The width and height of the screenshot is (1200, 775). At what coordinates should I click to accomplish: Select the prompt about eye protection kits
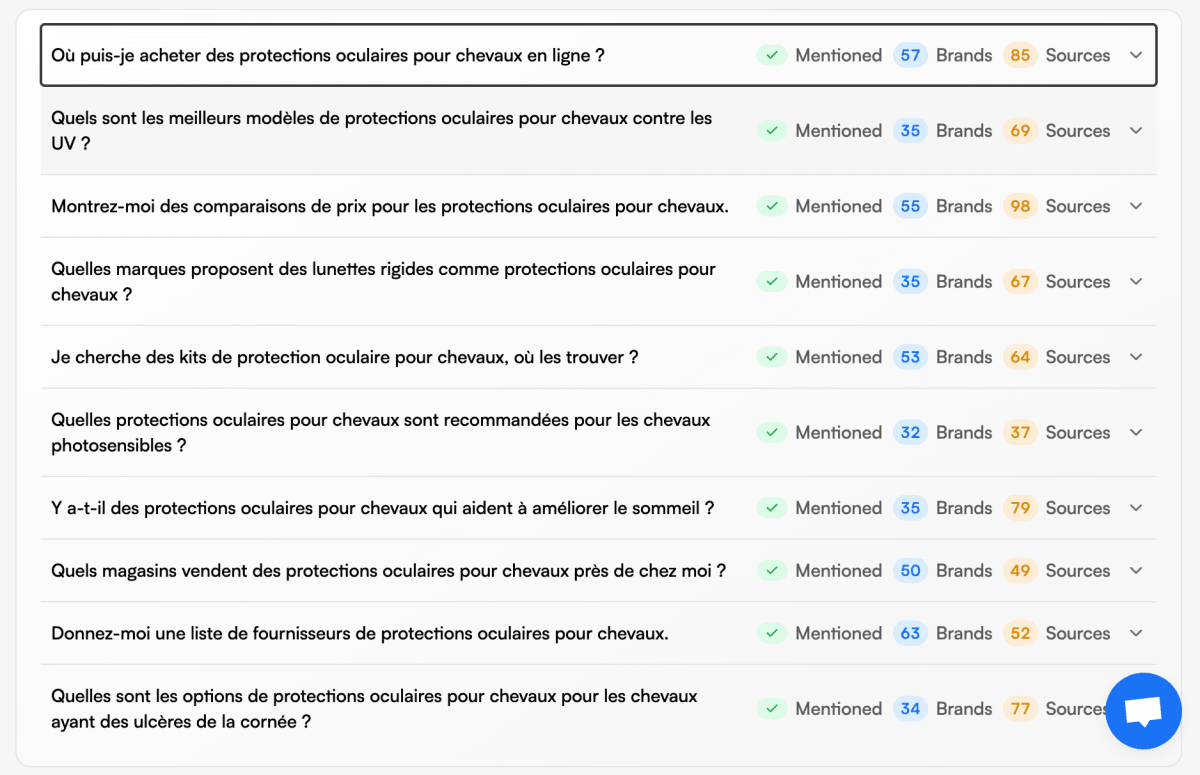tap(345, 356)
